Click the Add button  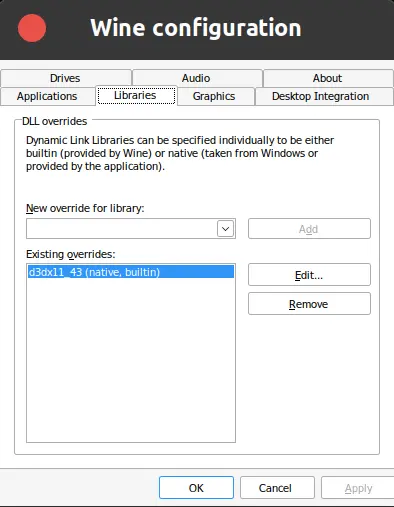pos(309,229)
